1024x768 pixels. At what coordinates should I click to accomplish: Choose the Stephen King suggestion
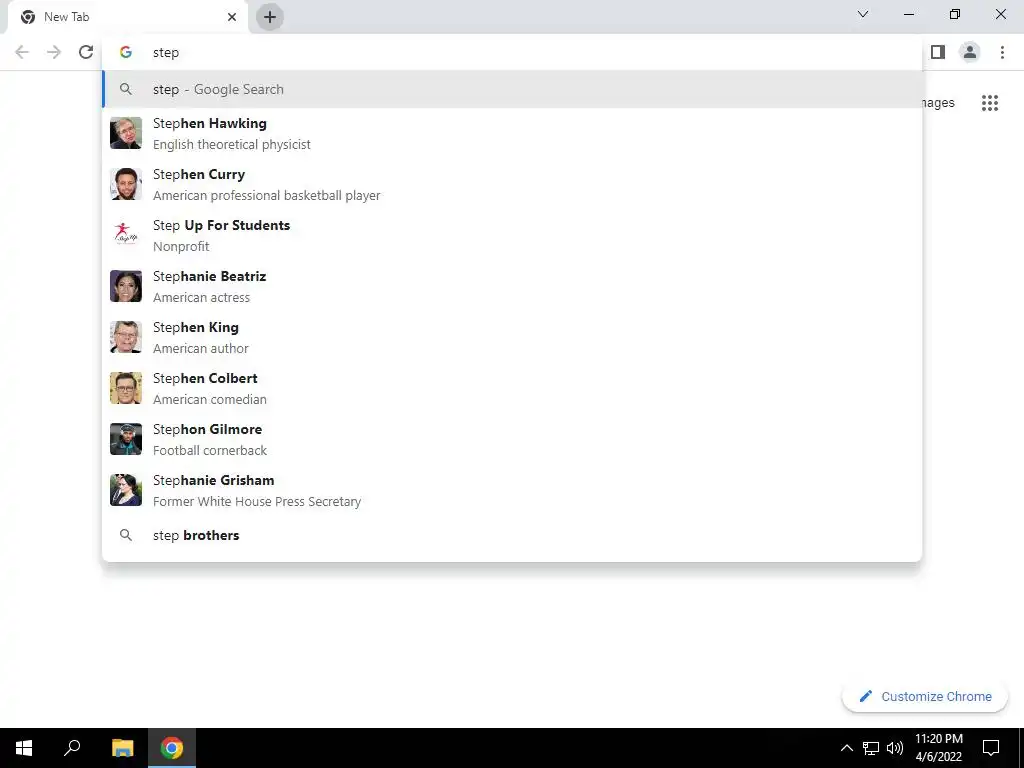[512, 337]
